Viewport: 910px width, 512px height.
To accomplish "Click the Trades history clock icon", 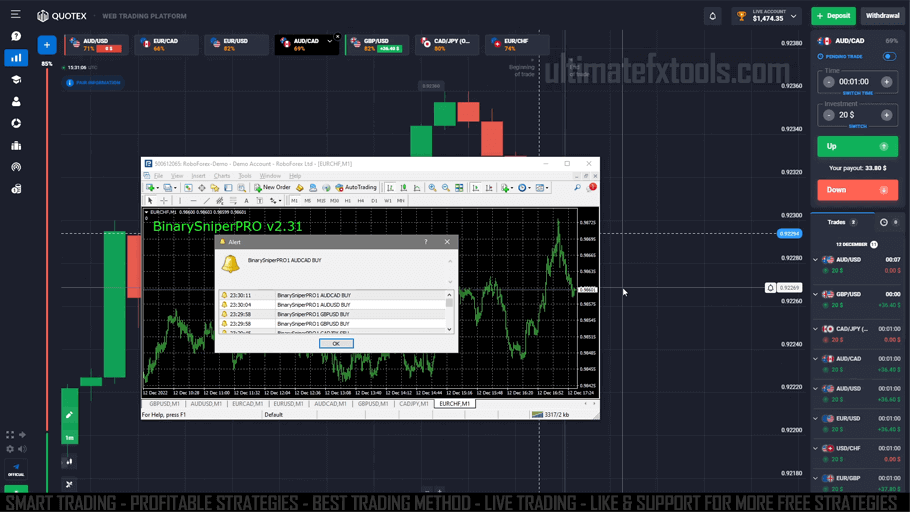I will pos(883,222).
